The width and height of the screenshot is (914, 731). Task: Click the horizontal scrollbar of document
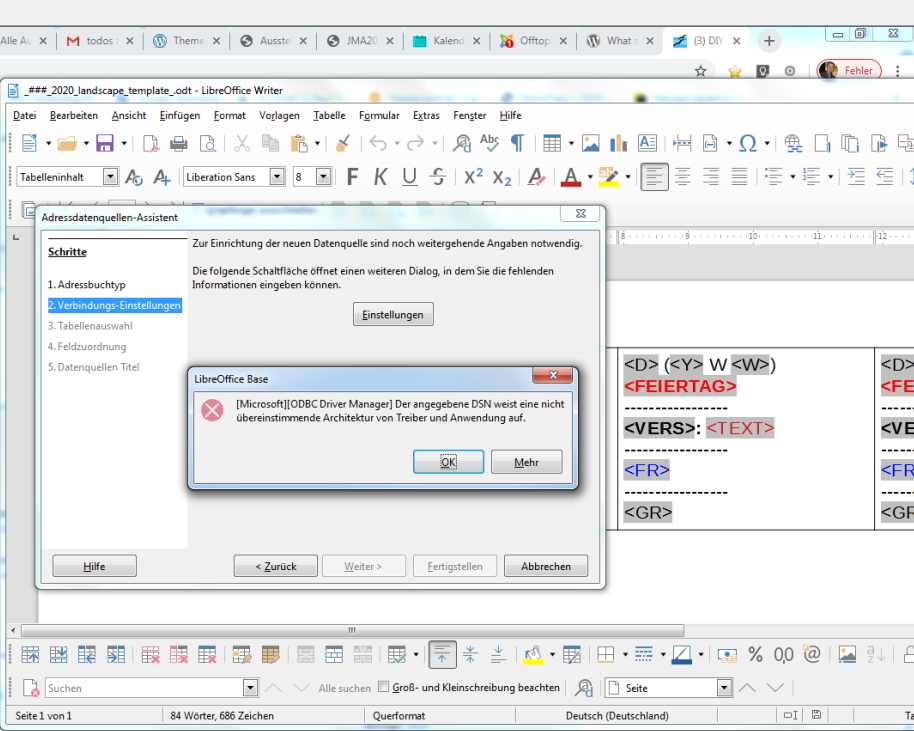click(x=352, y=630)
